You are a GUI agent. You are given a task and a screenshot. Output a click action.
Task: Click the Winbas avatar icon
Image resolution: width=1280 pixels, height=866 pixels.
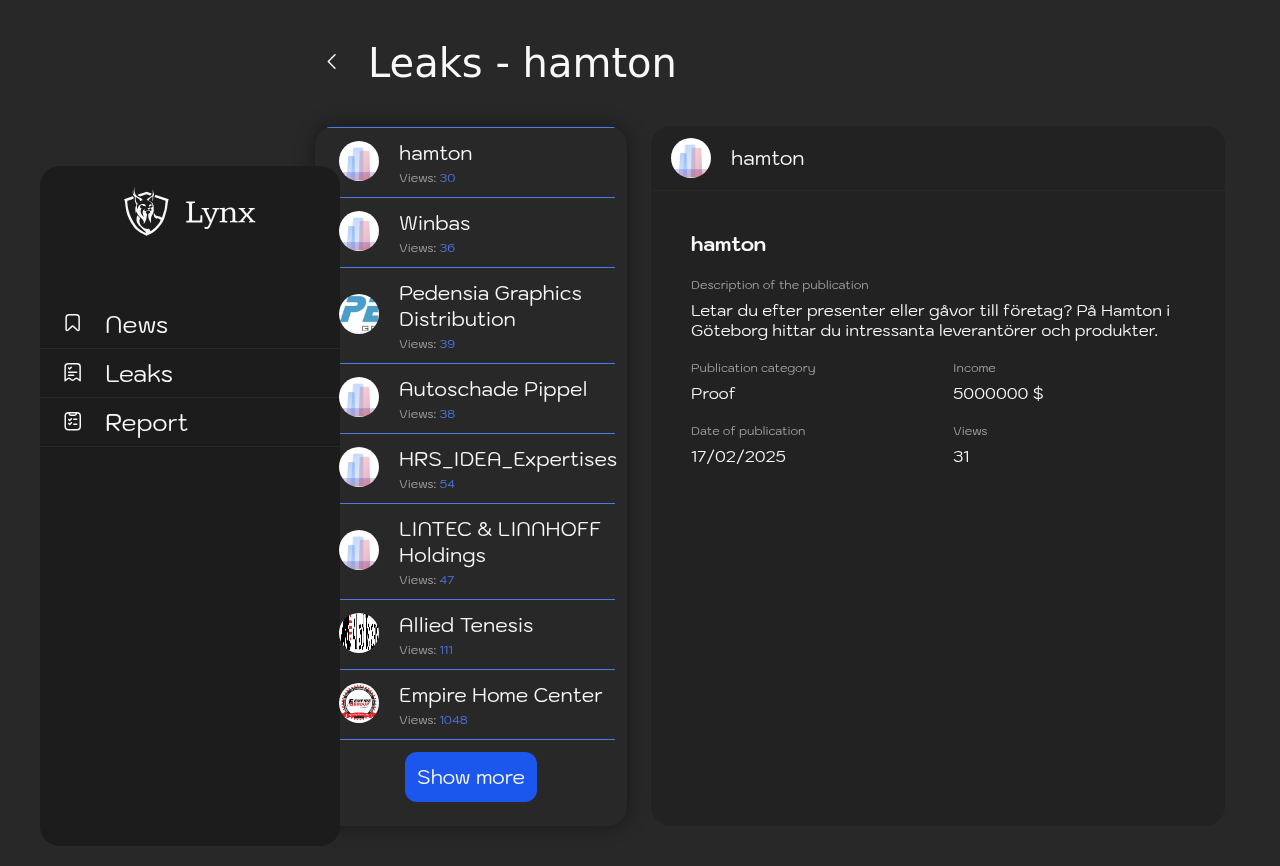click(359, 231)
